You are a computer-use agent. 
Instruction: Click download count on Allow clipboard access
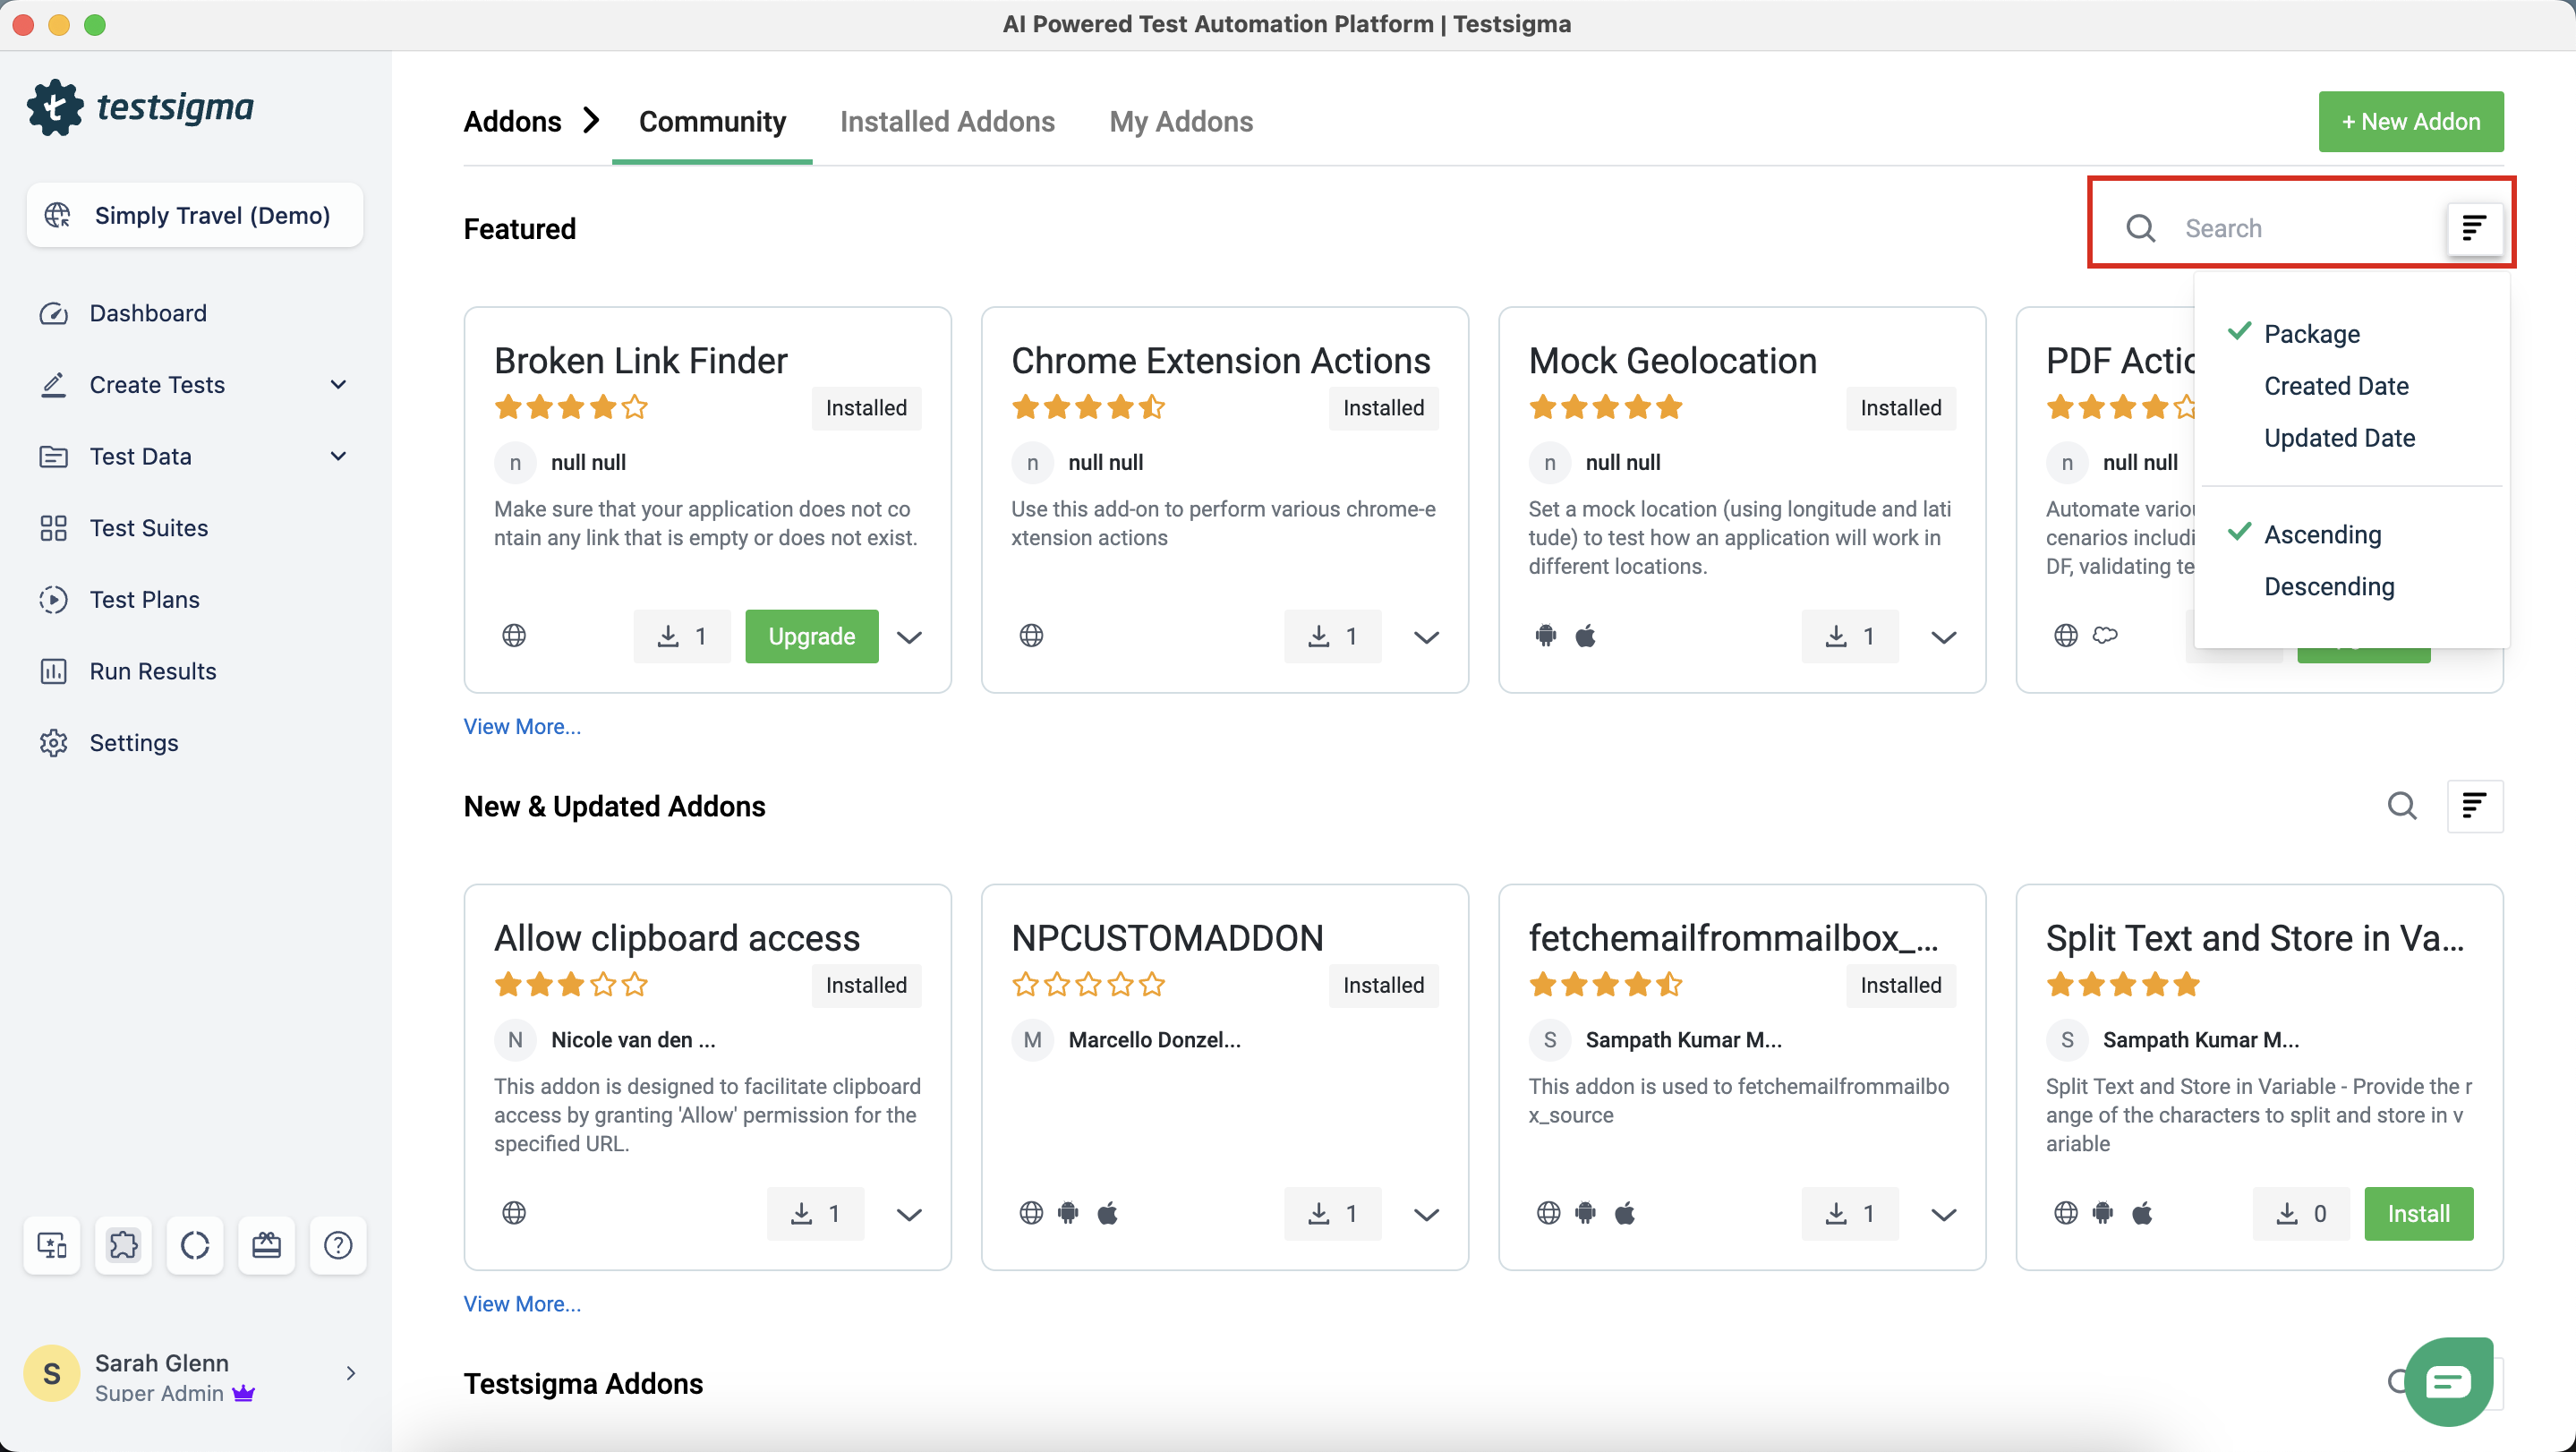815,1214
